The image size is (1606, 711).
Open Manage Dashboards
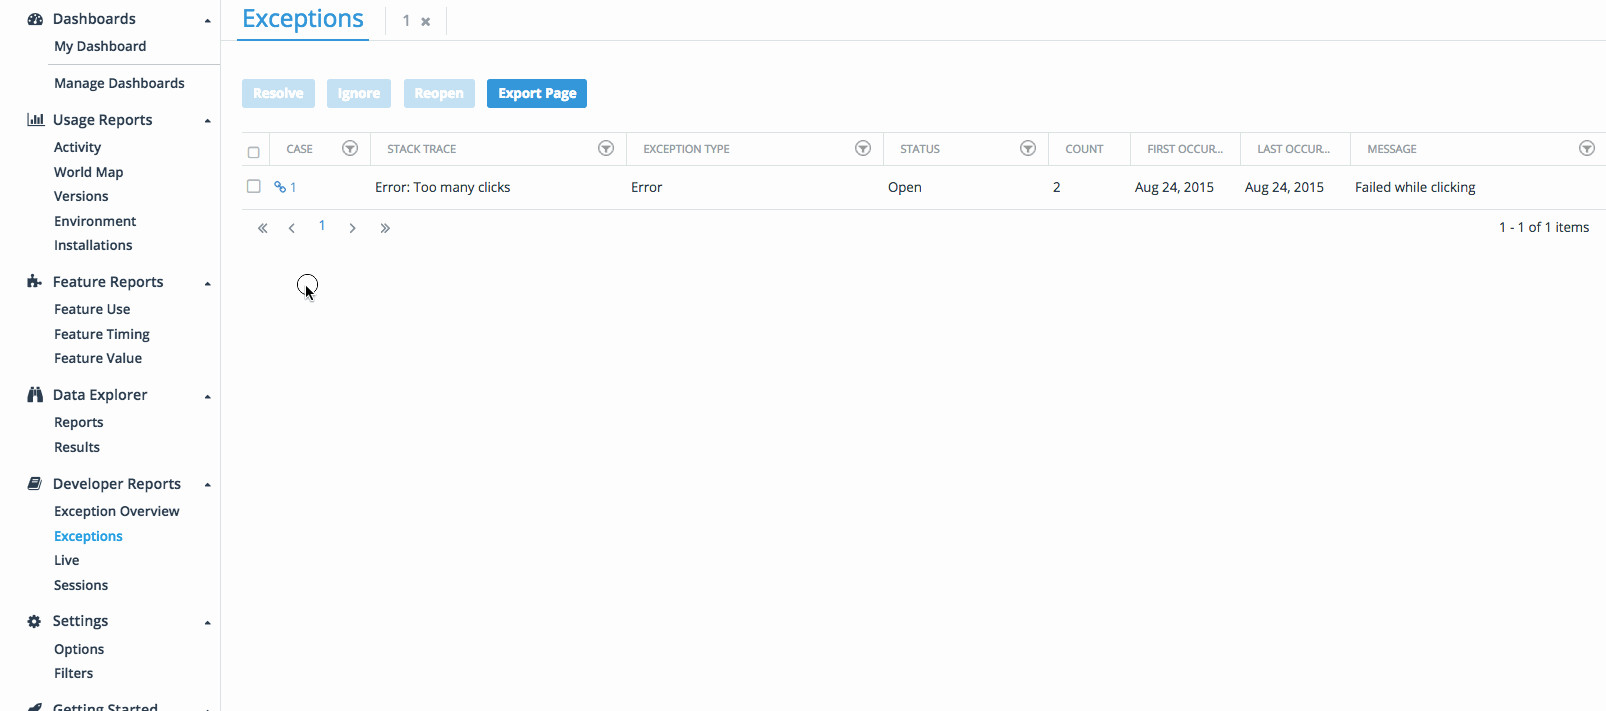click(119, 83)
